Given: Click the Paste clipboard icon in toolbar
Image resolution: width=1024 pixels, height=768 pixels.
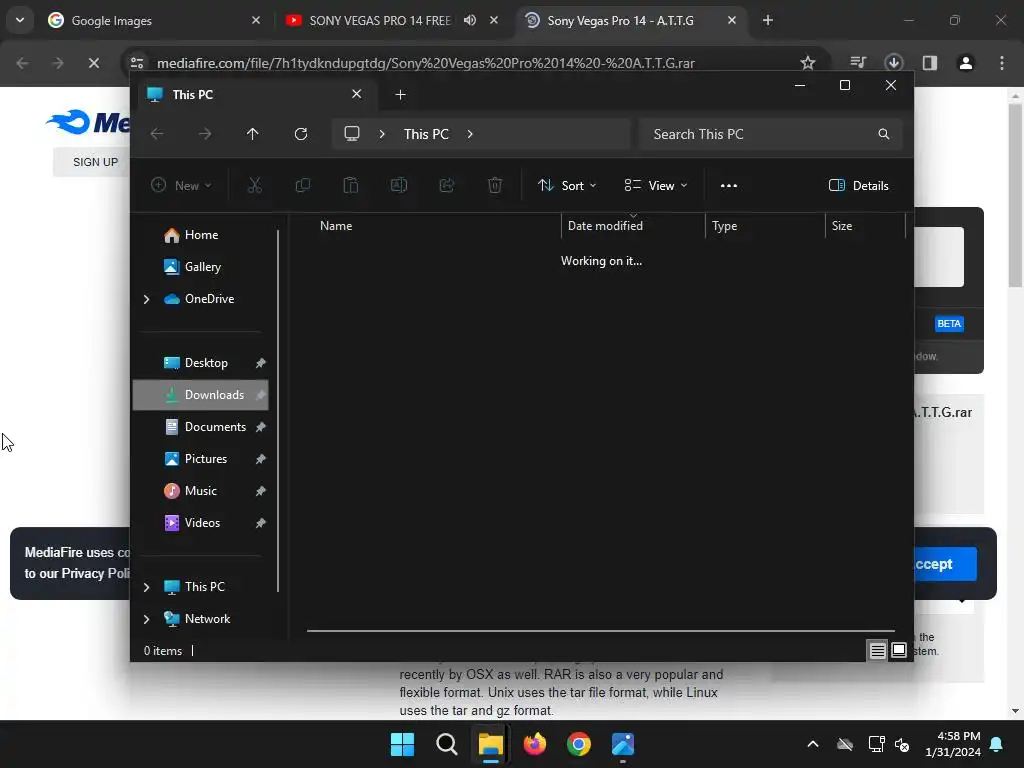Looking at the screenshot, I should click(351, 185).
